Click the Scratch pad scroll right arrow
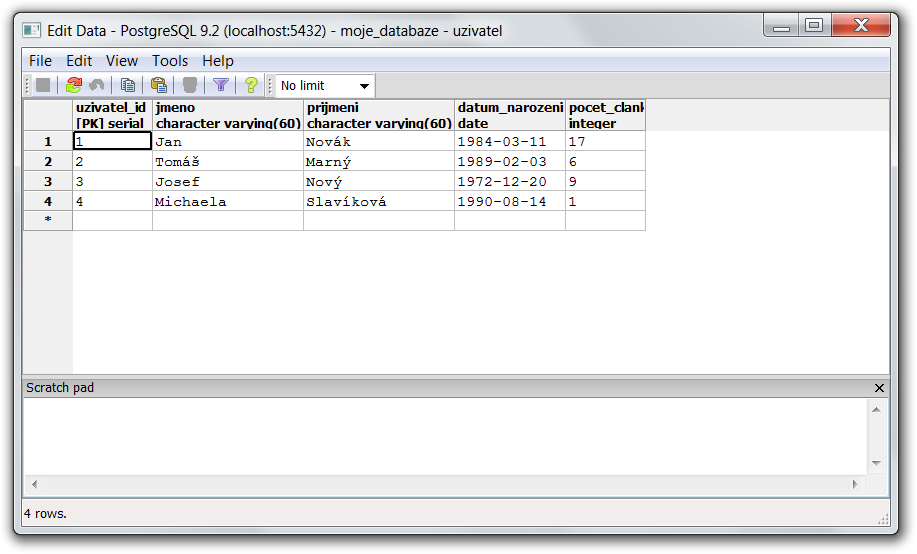Image resolution: width=917 pixels, height=554 pixels. 855,484
